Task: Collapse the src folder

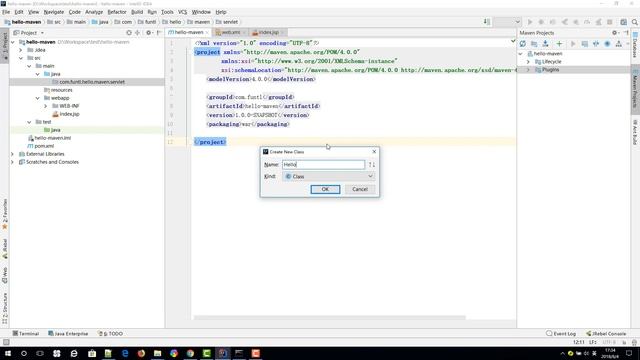Action: tap(21, 58)
